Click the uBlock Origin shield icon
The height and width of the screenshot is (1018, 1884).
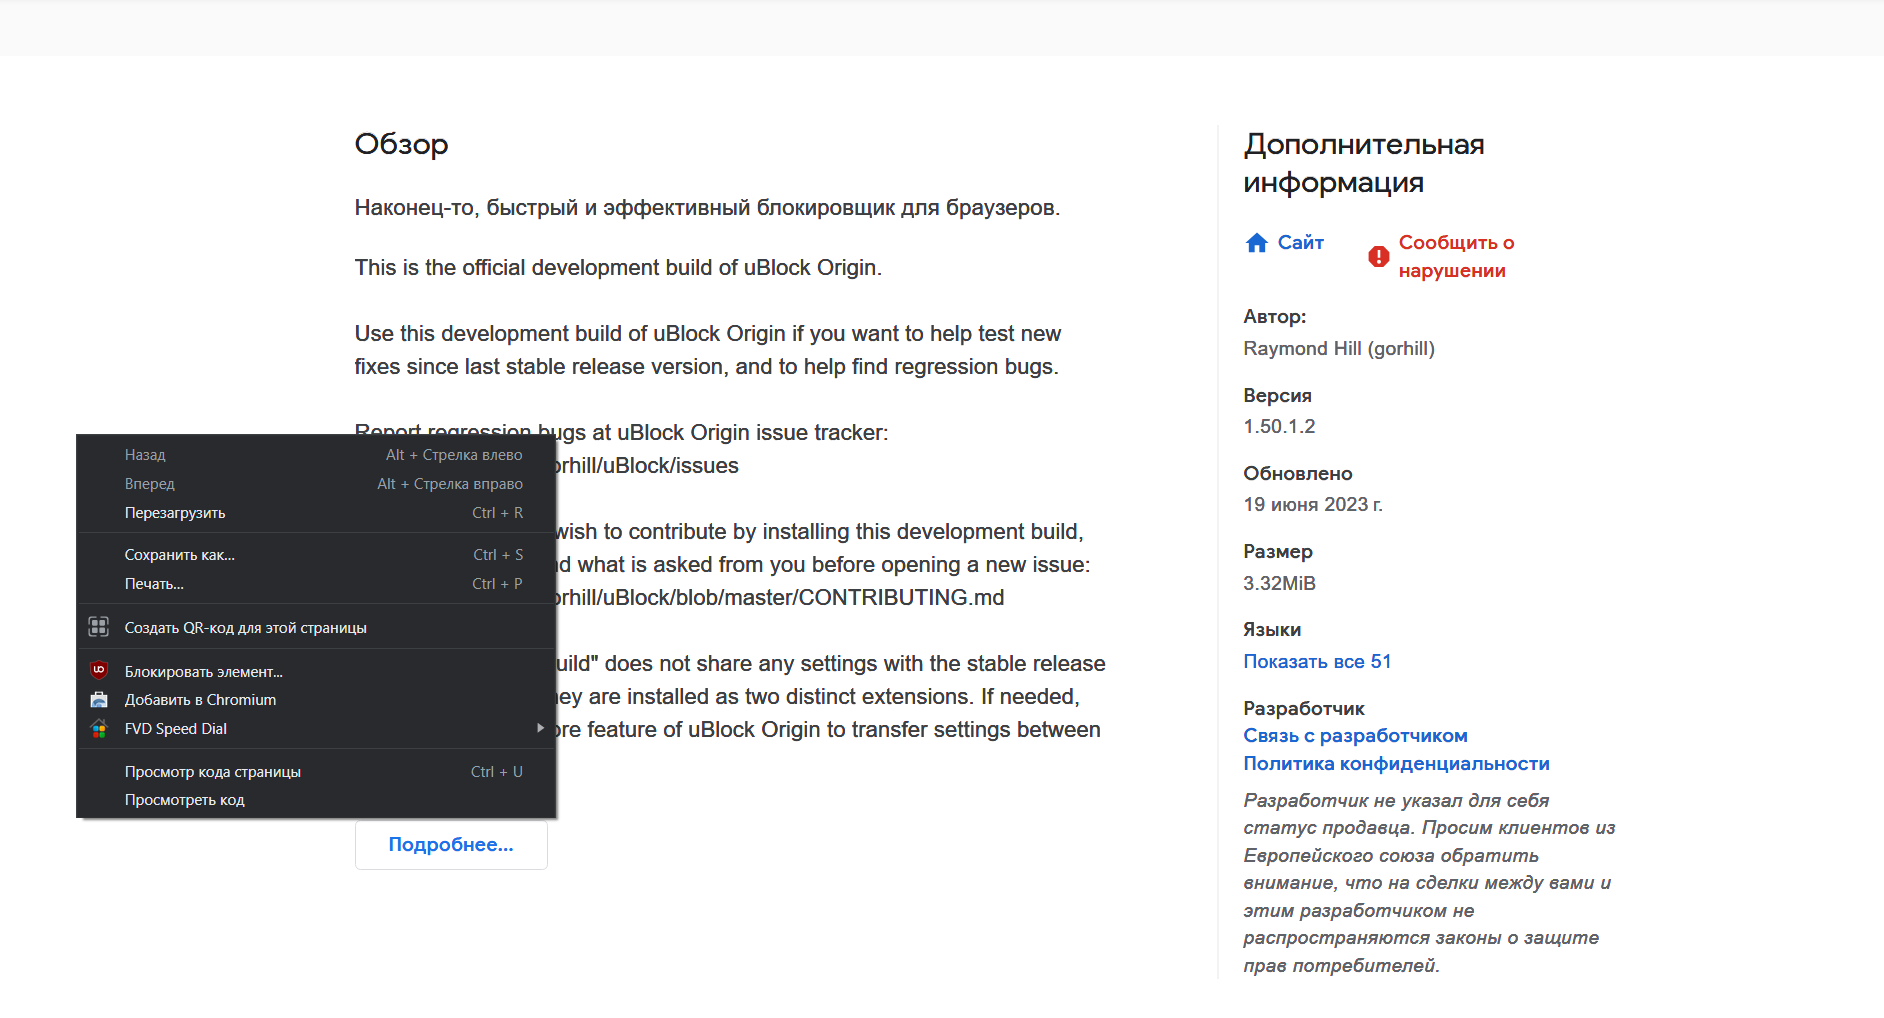pyautogui.click(x=99, y=670)
